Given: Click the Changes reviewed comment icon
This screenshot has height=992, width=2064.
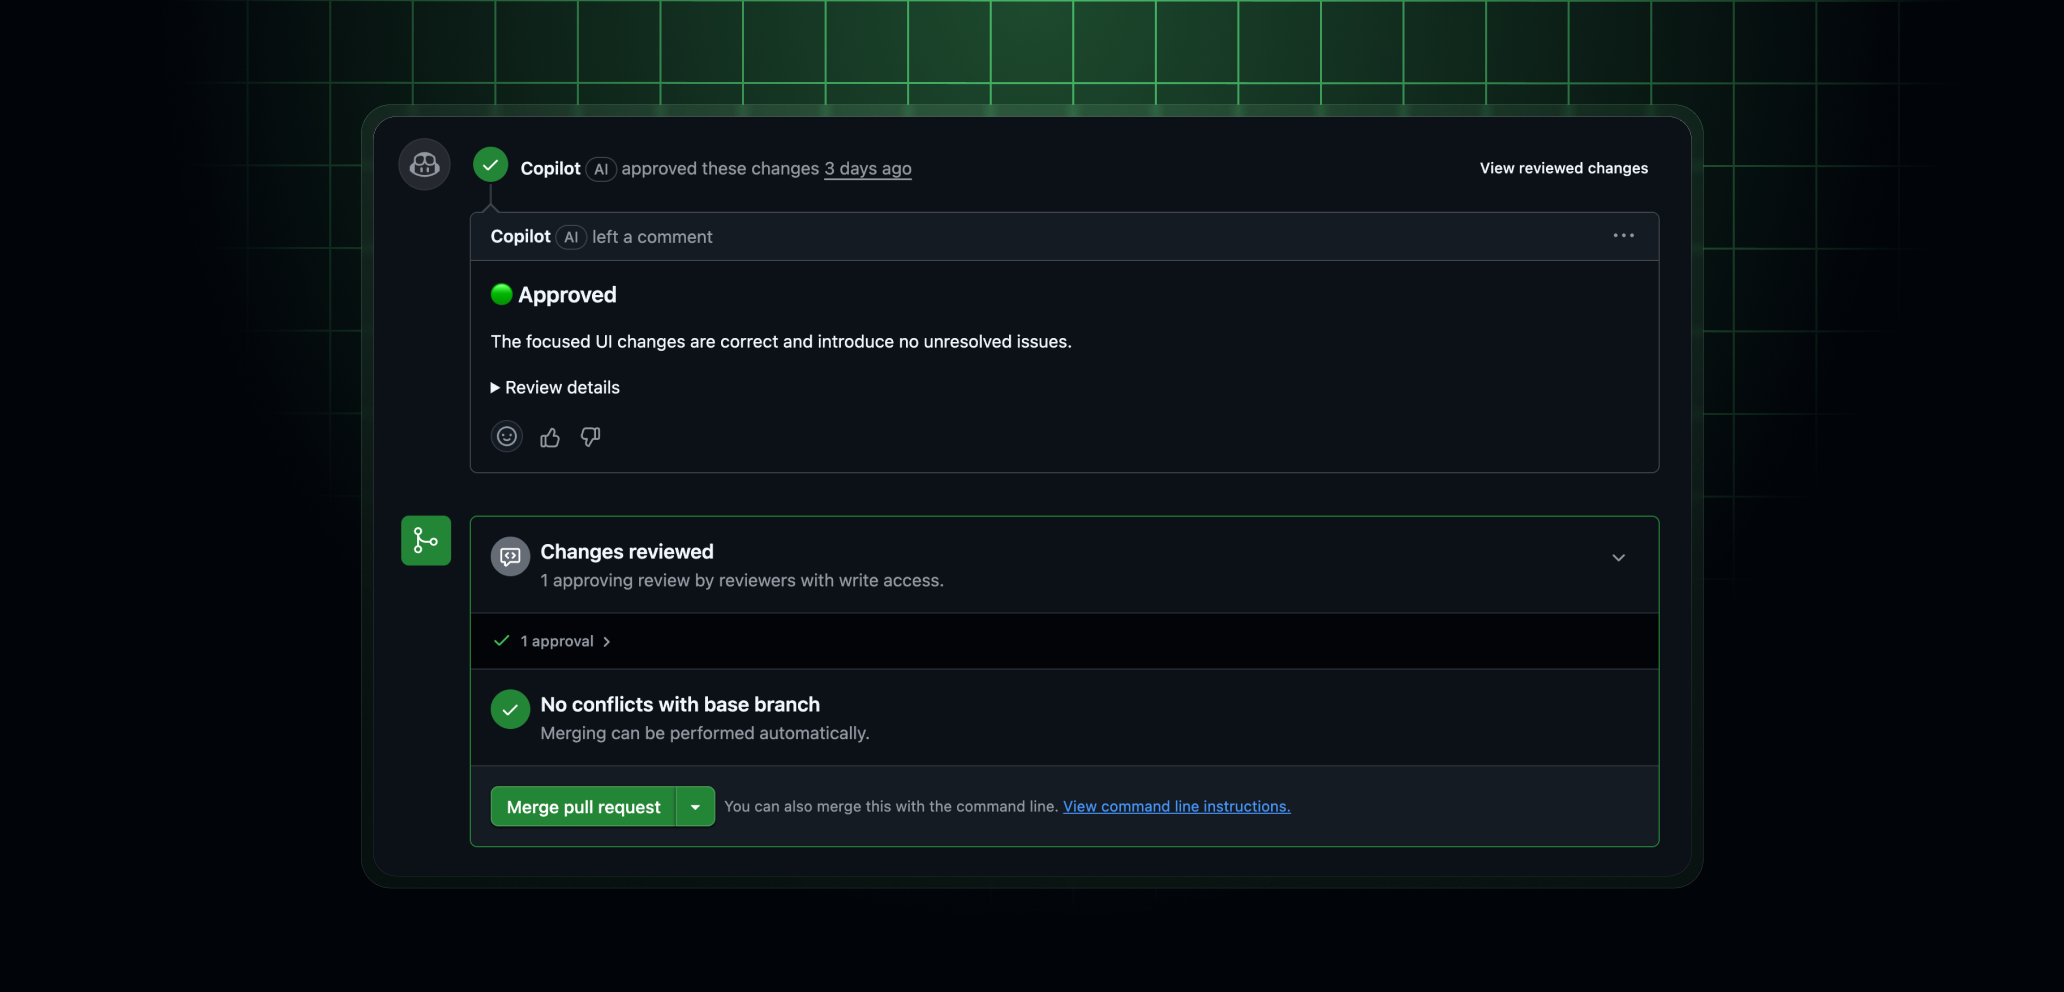Looking at the screenshot, I should [x=510, y=557].
